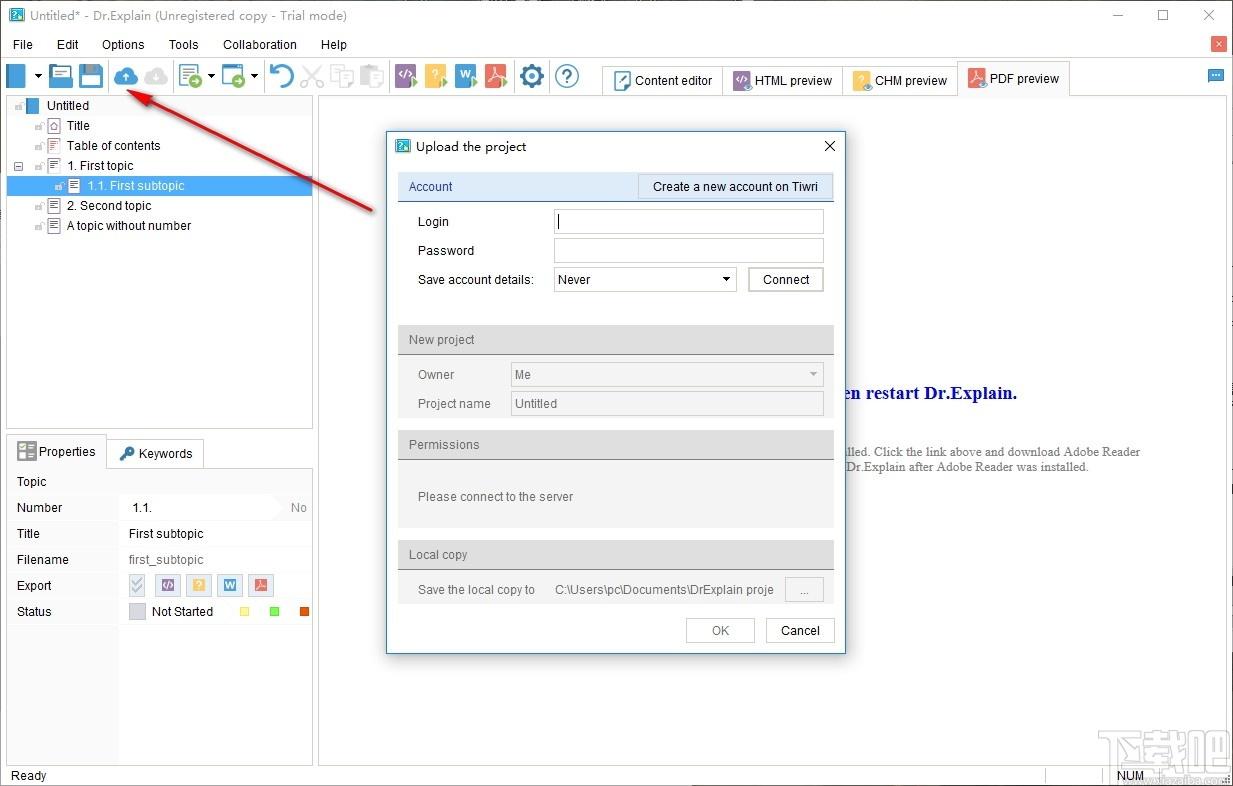Select the 1. First topic item
Screen dimensions: 1233x786
(100, 166)
